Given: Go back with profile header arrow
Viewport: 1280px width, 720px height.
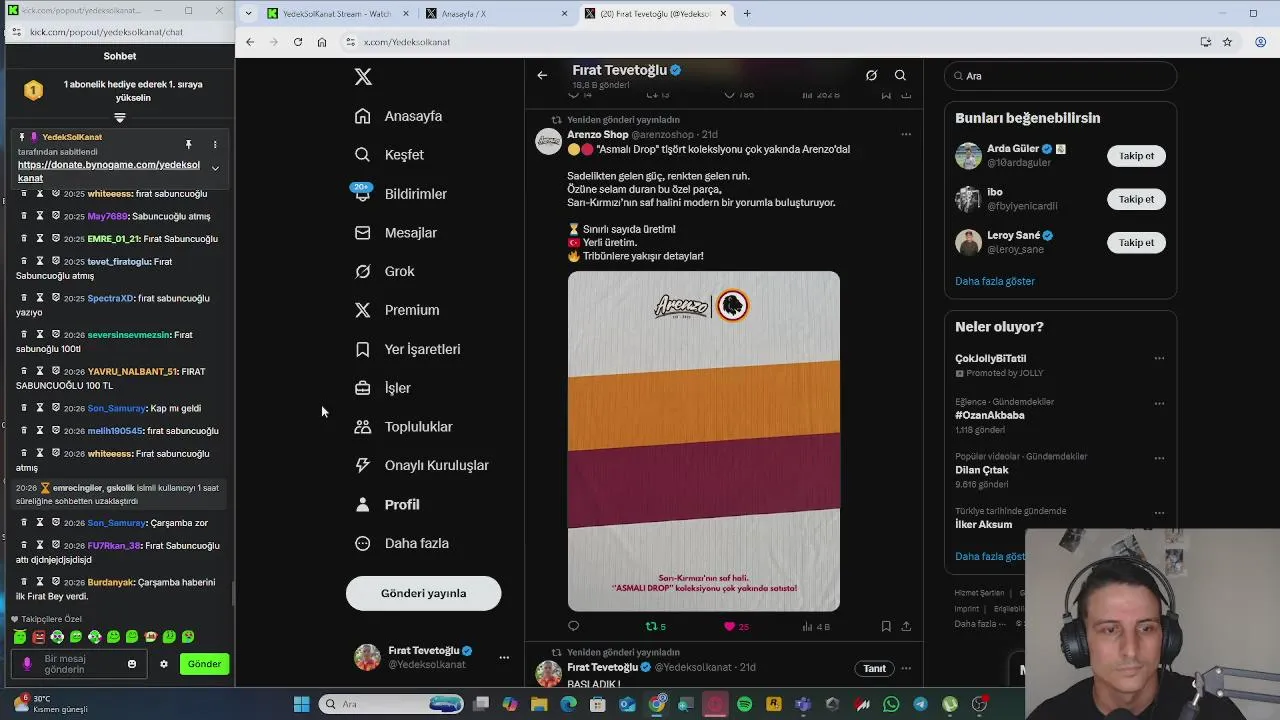Looking at the screenshot, I should [542, 75].
